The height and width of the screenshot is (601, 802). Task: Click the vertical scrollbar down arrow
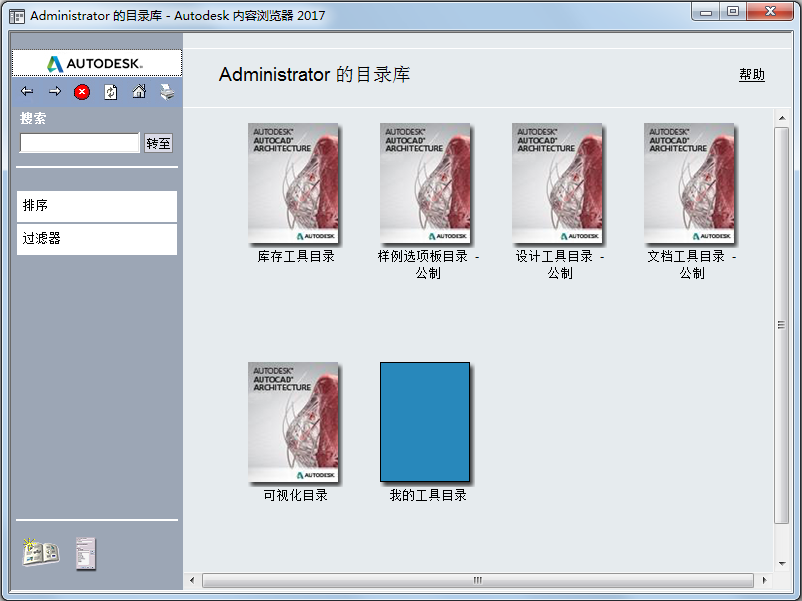pos(782,564)
